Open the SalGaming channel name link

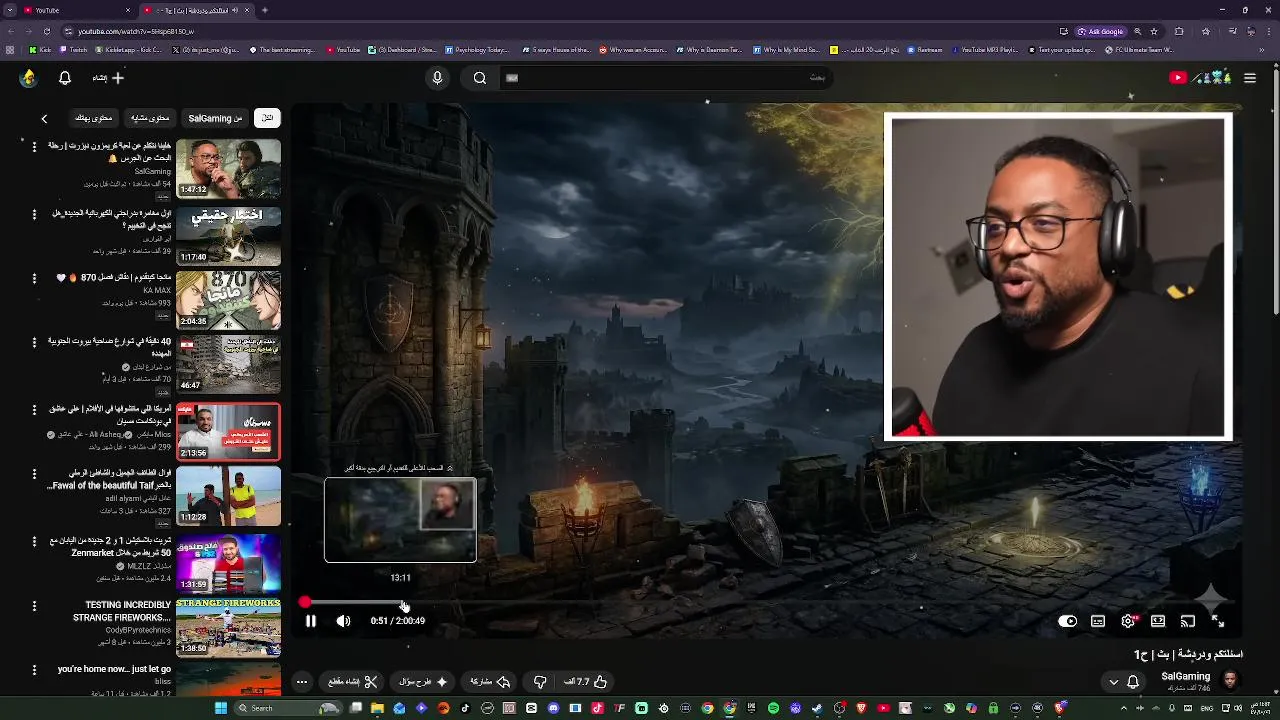coord(1186,677)
